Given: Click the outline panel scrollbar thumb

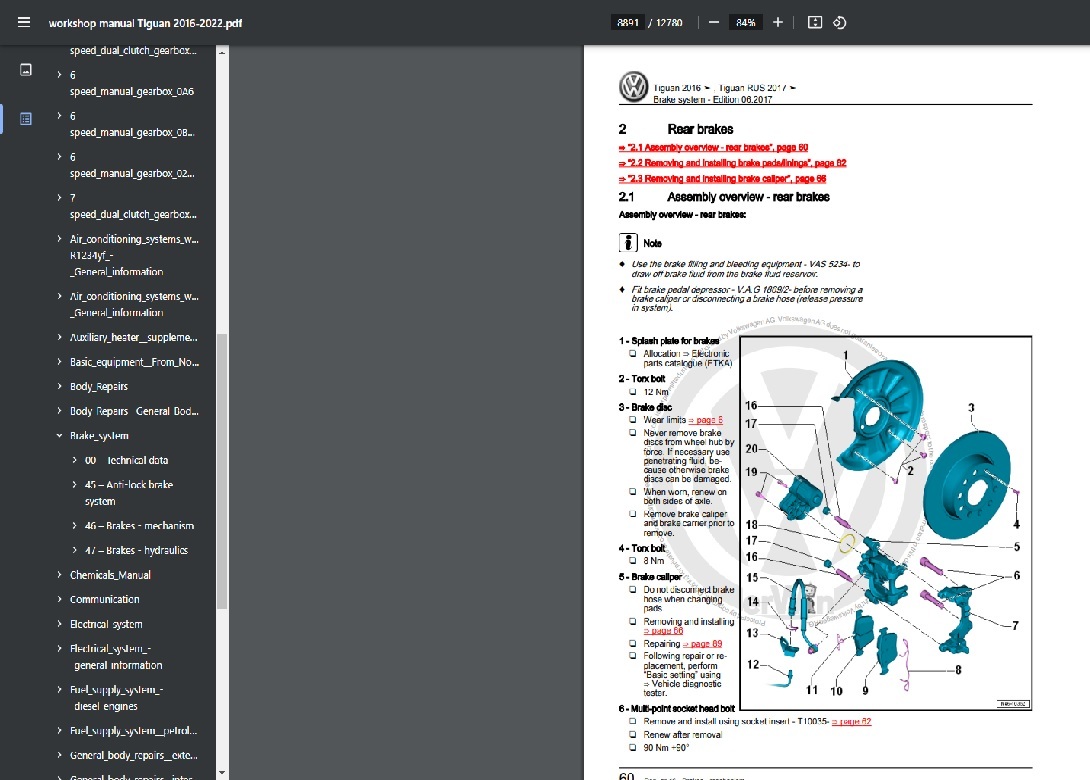Looking at the screenshot, I should (222, 471).
